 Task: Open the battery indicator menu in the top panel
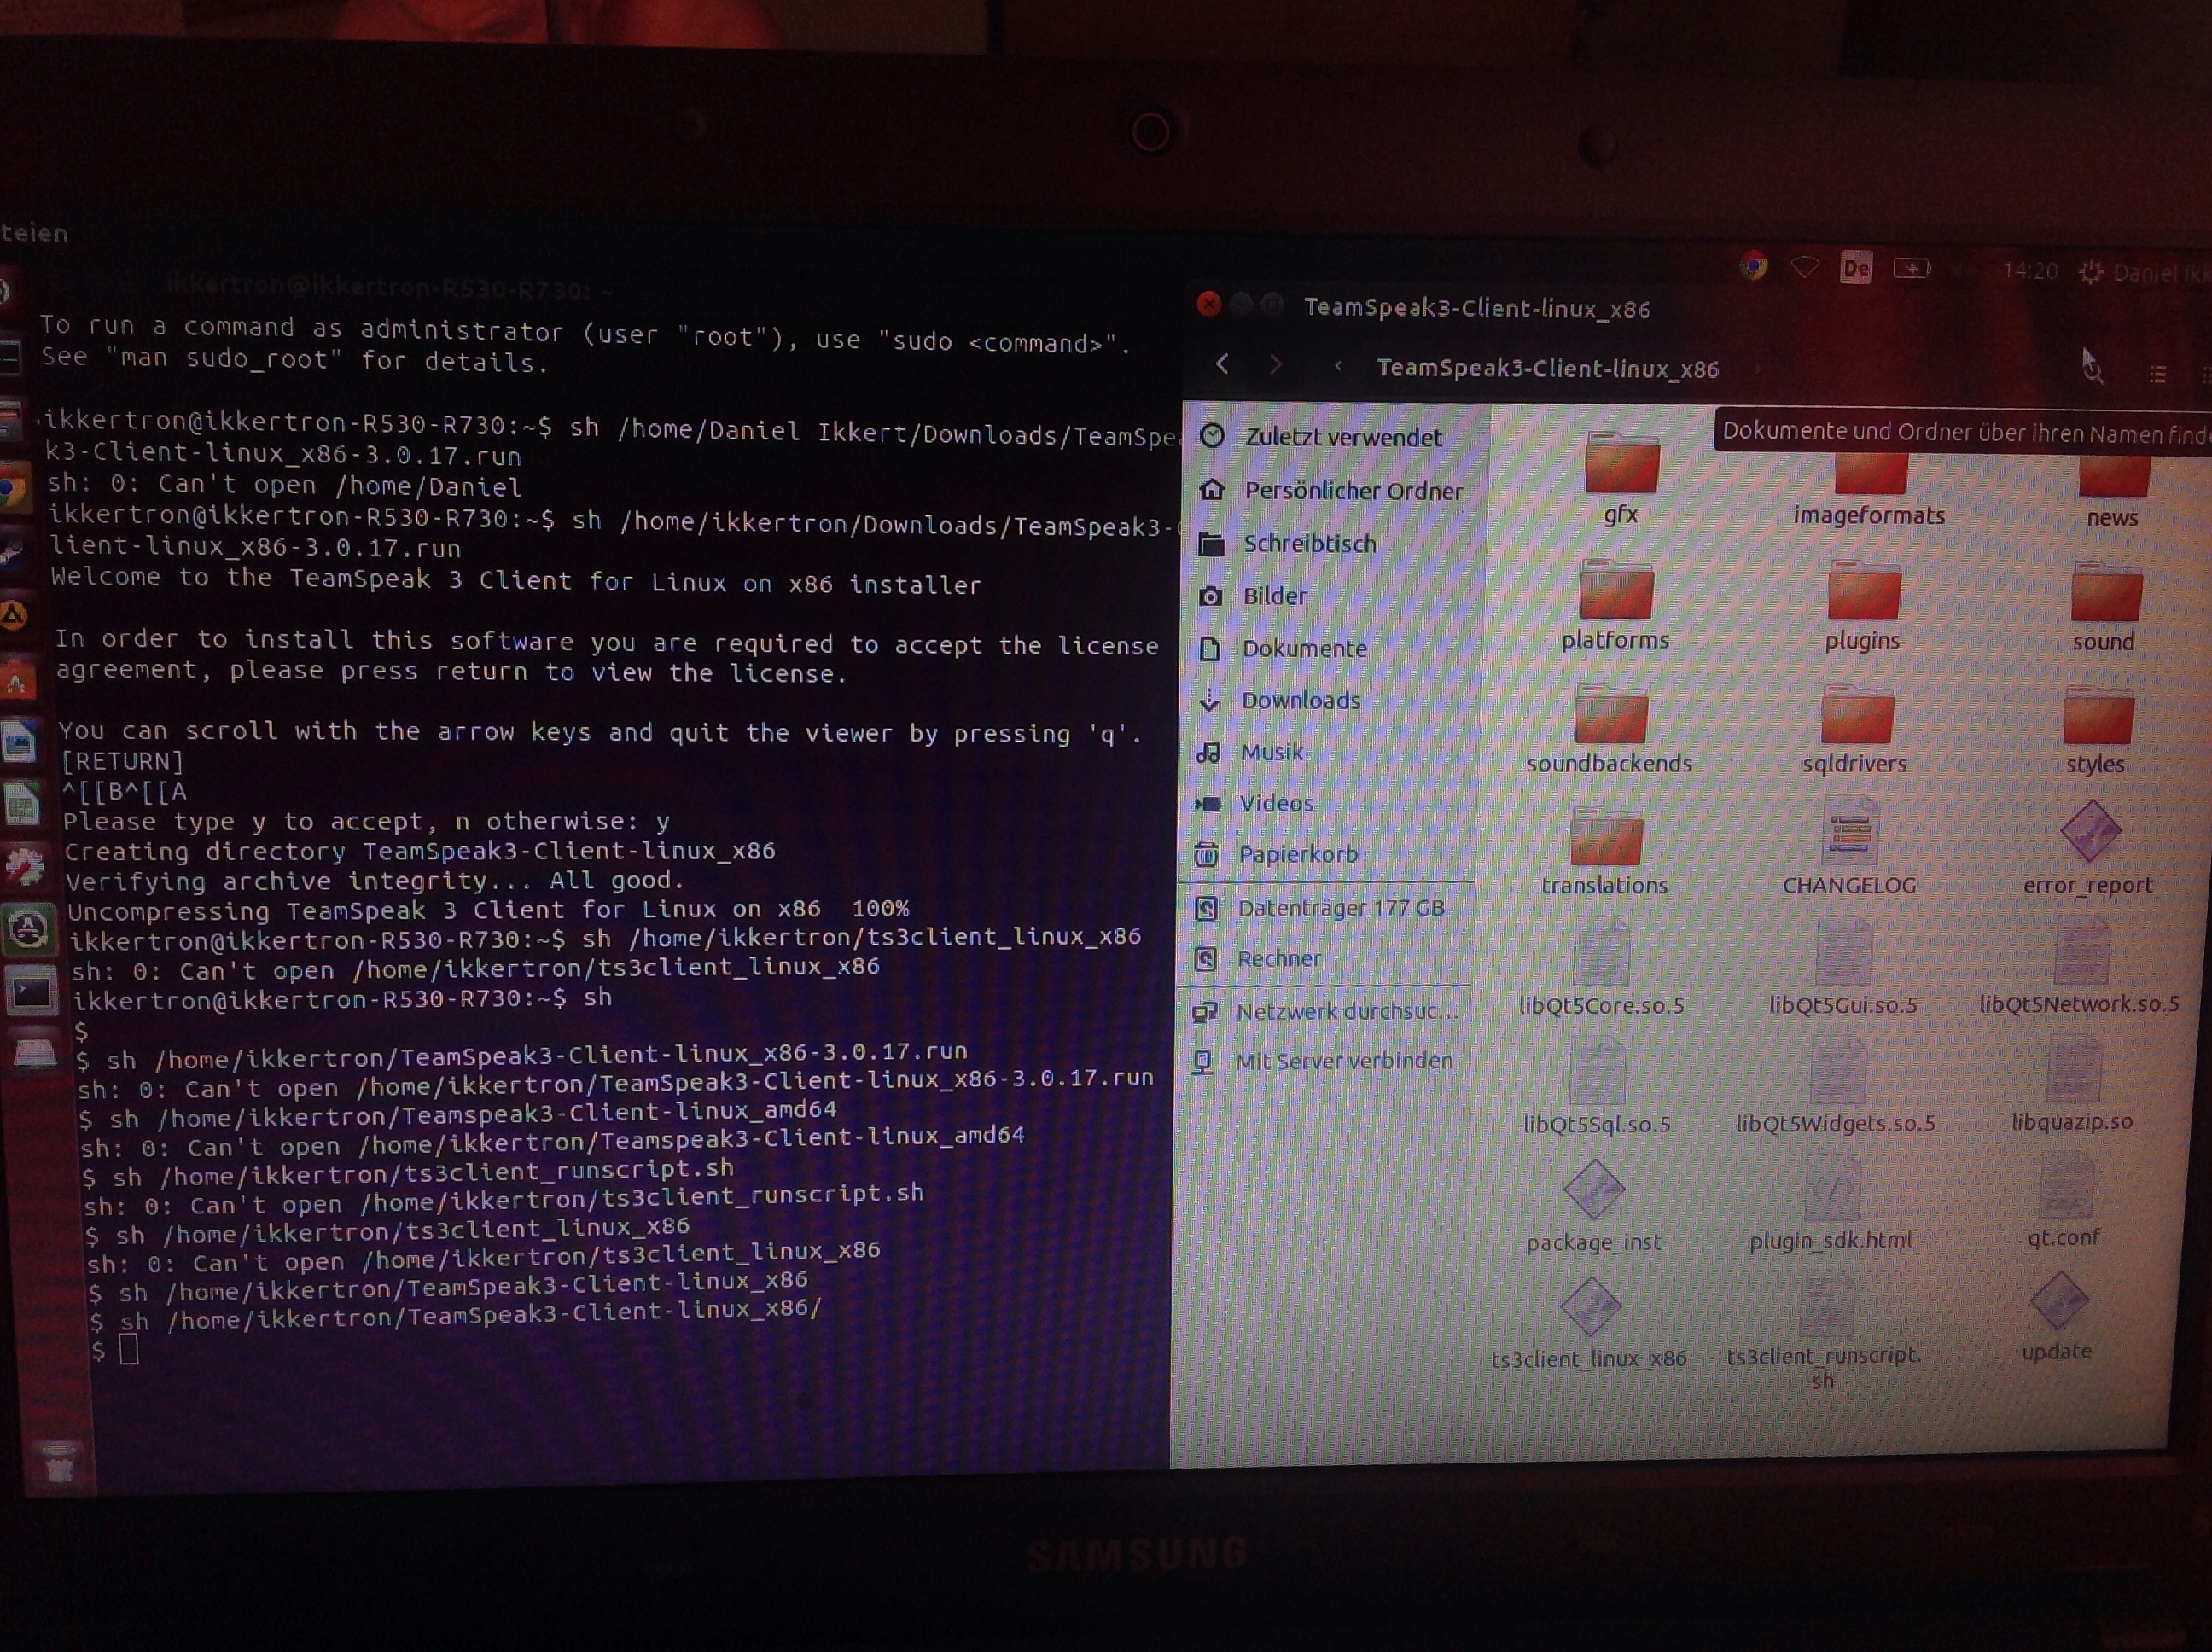[x=1911, y=269]
